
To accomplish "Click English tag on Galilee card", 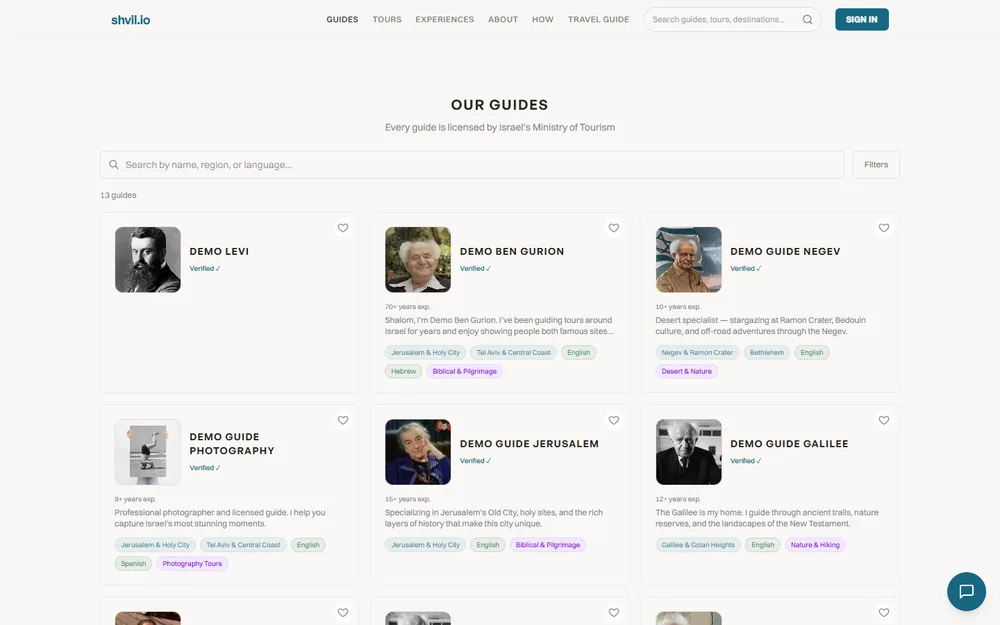I will coord(763,545).
